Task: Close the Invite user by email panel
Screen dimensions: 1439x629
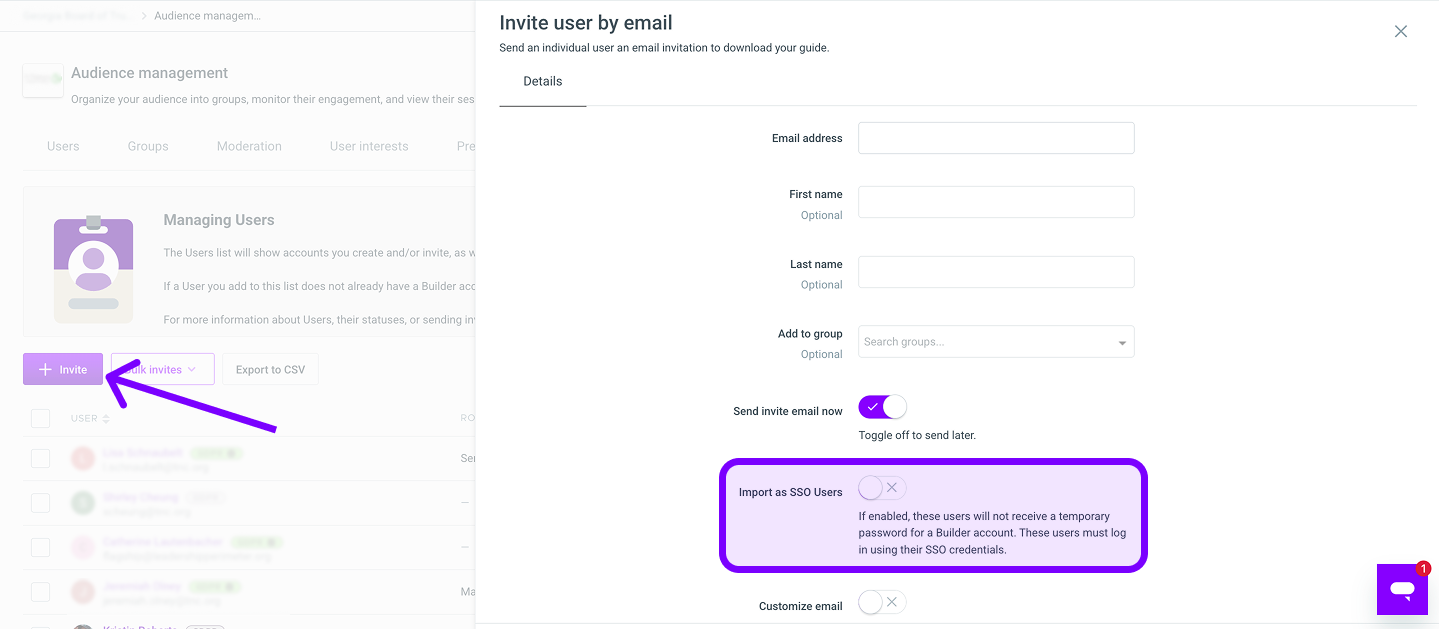Action: pos(1401,31)
